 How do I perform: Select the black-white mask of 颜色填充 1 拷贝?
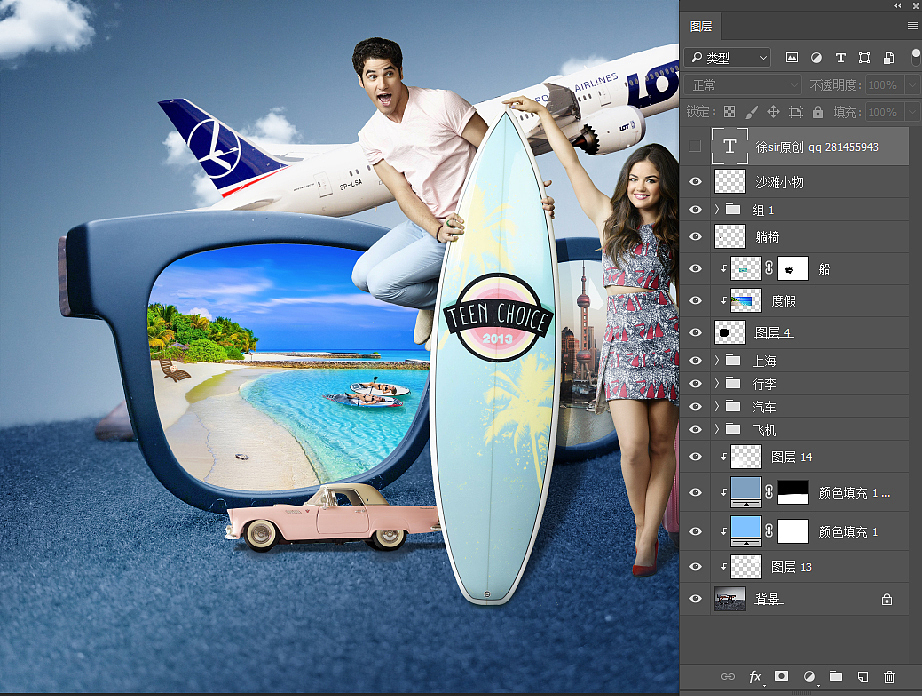coord(793,493)
